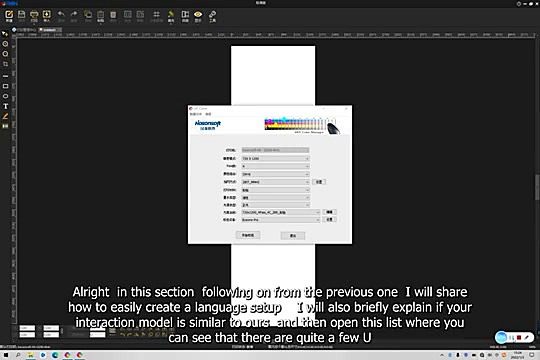Select the rectangle shape tool
540x360 pixels.
[5, 86]
